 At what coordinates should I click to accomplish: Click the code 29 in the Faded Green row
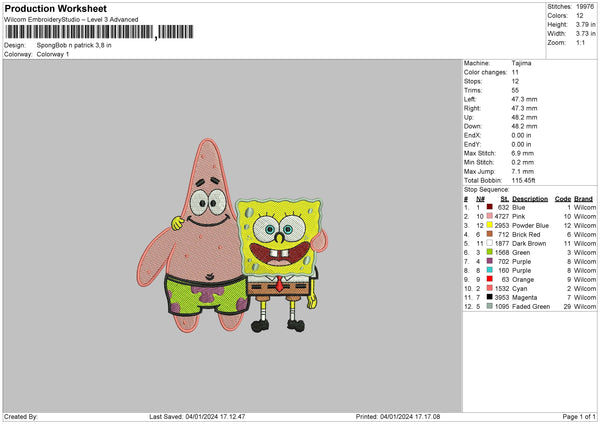567,307
